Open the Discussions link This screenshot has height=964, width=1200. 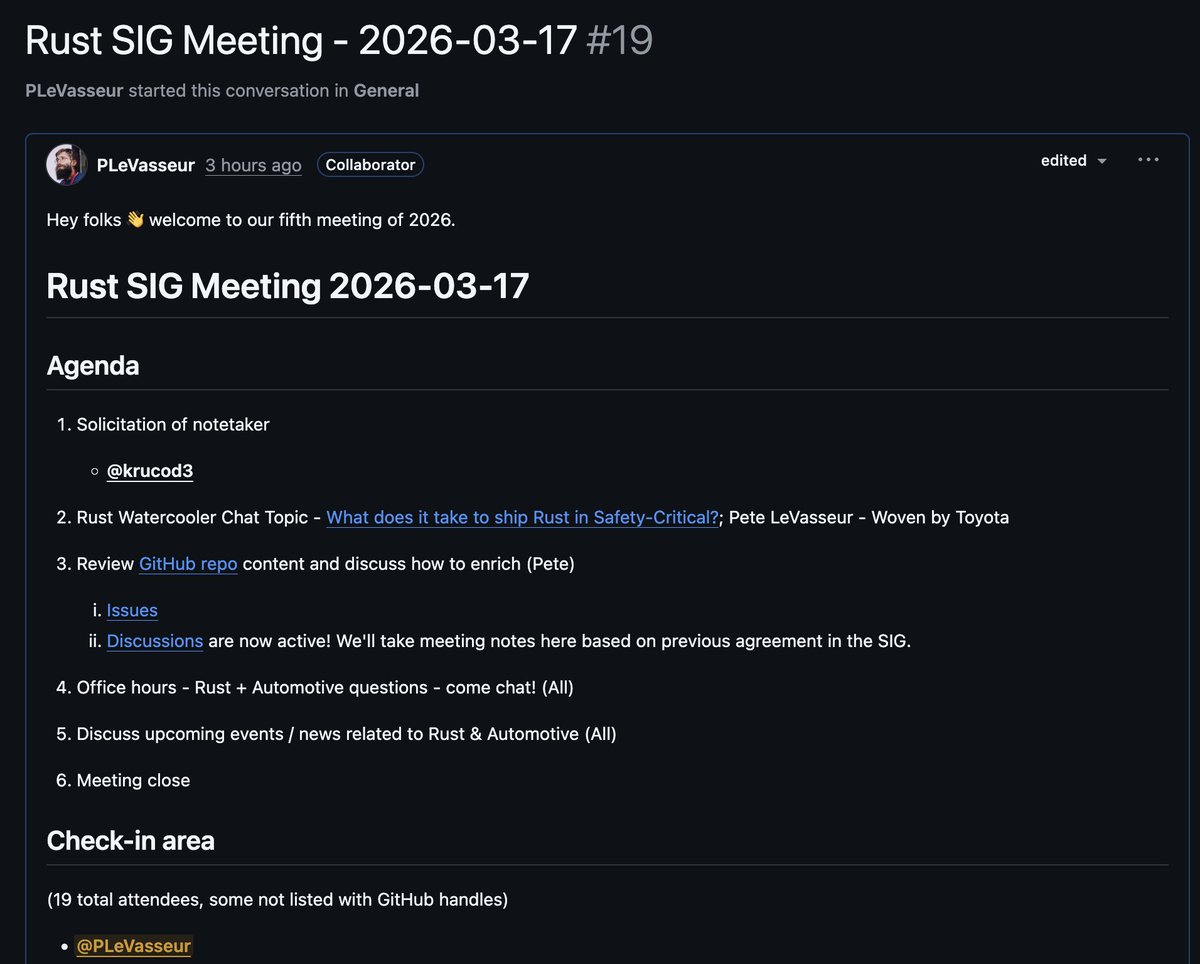(155, 641)
